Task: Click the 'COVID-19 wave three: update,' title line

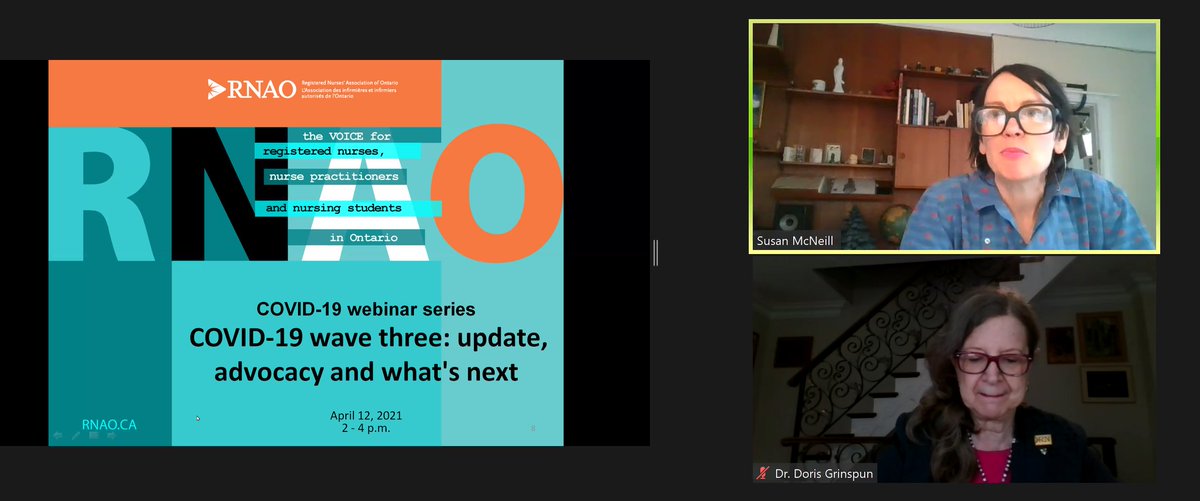Action: pos(369,339)
